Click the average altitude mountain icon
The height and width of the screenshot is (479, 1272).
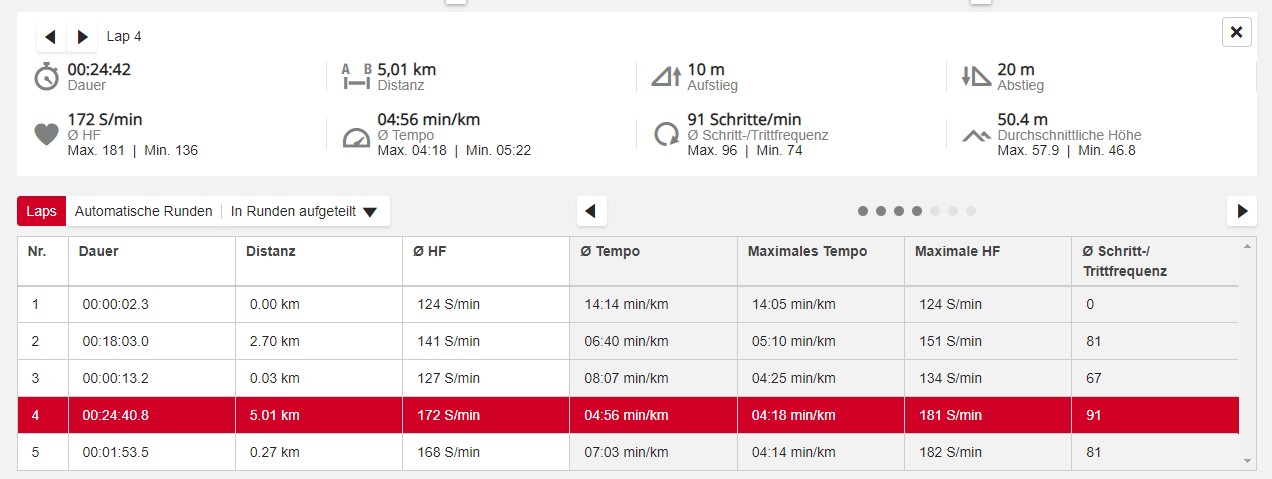coord(976,135)
